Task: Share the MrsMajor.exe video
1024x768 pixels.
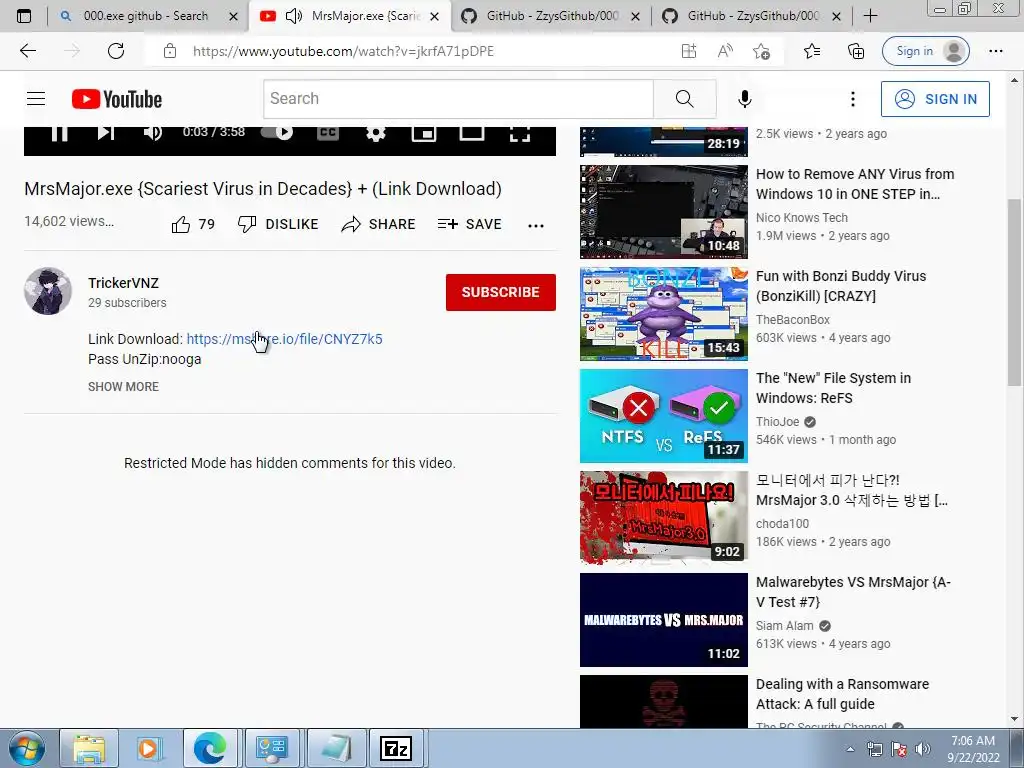Action: tap(378, 224)
